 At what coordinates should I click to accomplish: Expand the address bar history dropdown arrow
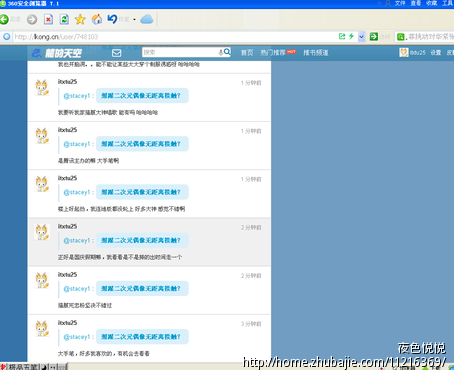[x=361, y=37]
